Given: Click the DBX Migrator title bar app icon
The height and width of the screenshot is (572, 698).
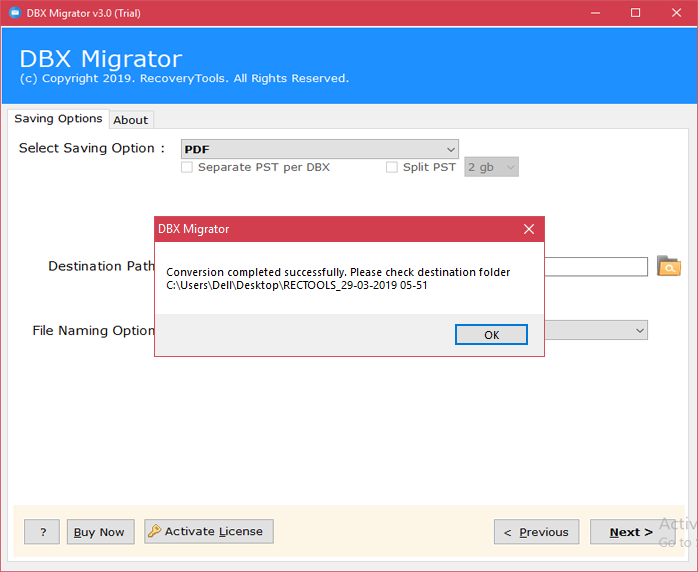Looking at the screenshot, I should [15, 13].
